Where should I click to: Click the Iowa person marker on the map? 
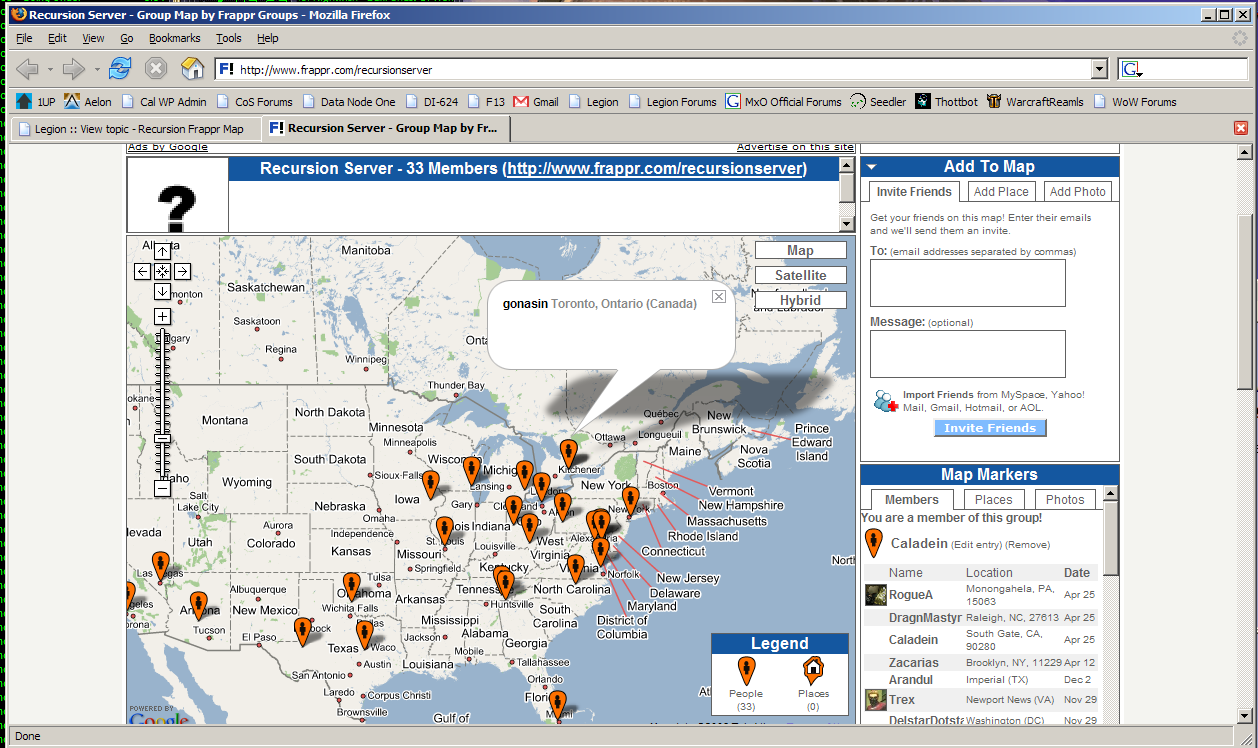[430, 485]
